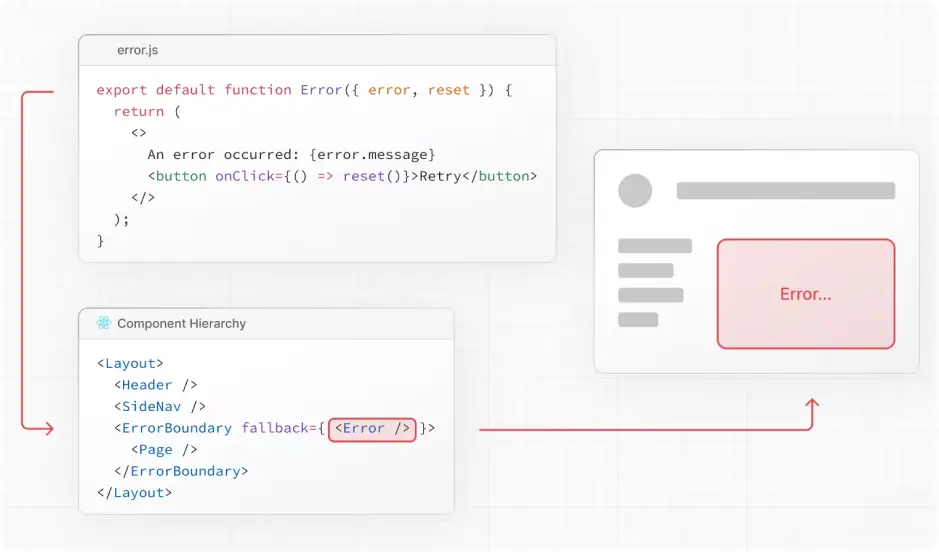939x552 pixels.
Task: Click the opening <Layout> tag
Action: pyautogui.click(x=130, y=363)
